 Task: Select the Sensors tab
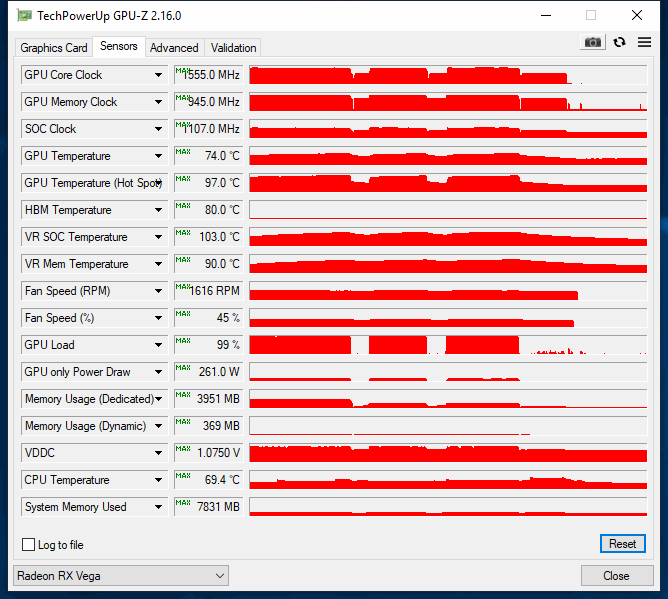119,46
